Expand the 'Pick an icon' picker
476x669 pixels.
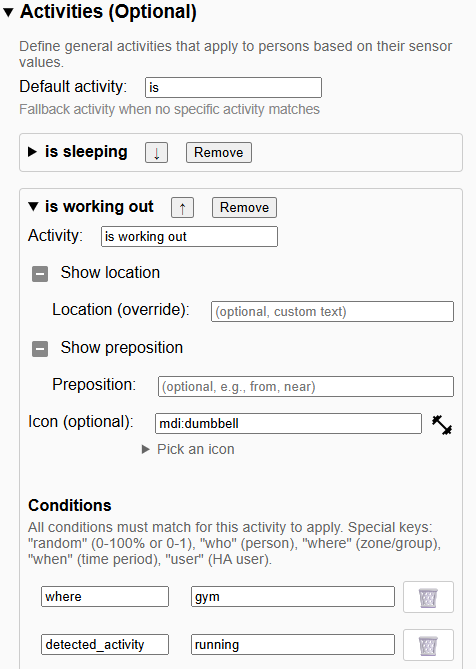click(188, 449)
